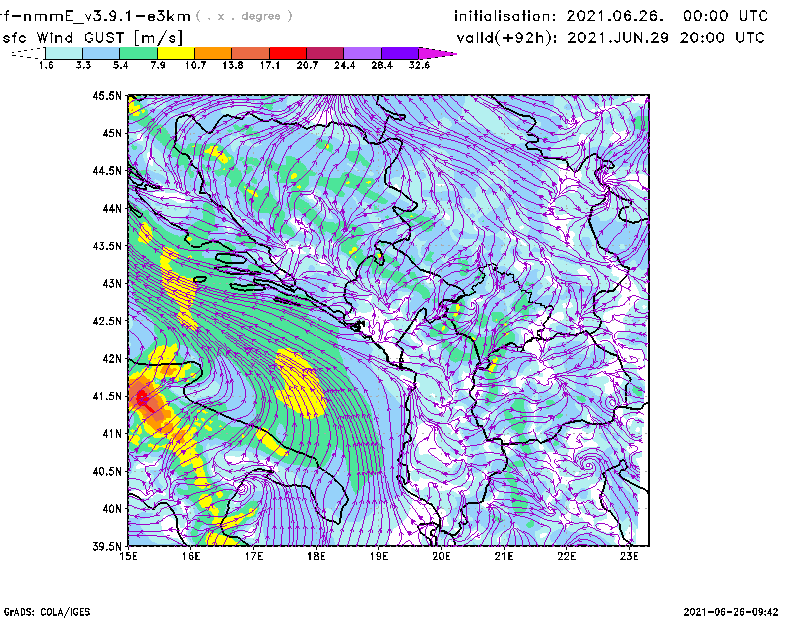
Task: Click the 40.5N latitude axis label
Action: (107, 471)
